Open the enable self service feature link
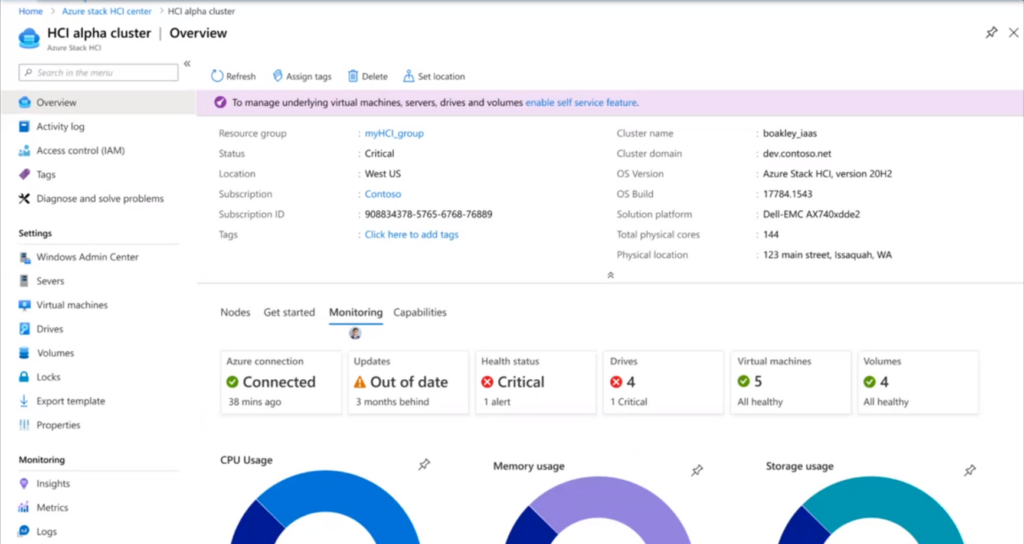 (581, 103)
